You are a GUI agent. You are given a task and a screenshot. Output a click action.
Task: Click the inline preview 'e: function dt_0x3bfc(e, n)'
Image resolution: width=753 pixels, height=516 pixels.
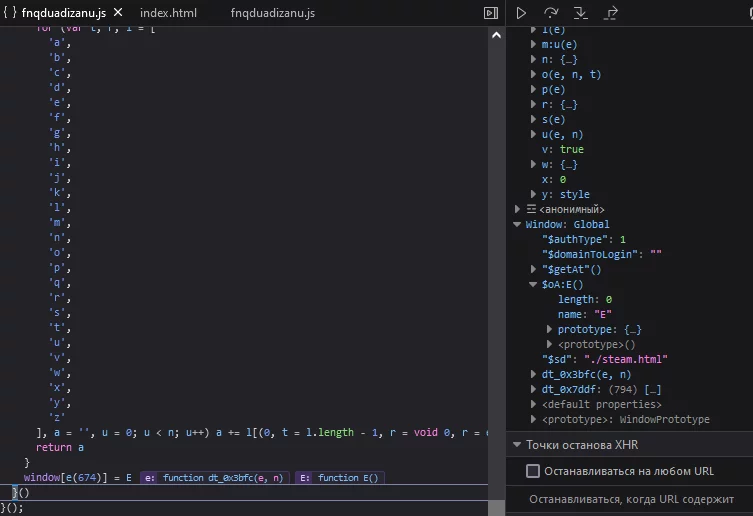[213, 478]
